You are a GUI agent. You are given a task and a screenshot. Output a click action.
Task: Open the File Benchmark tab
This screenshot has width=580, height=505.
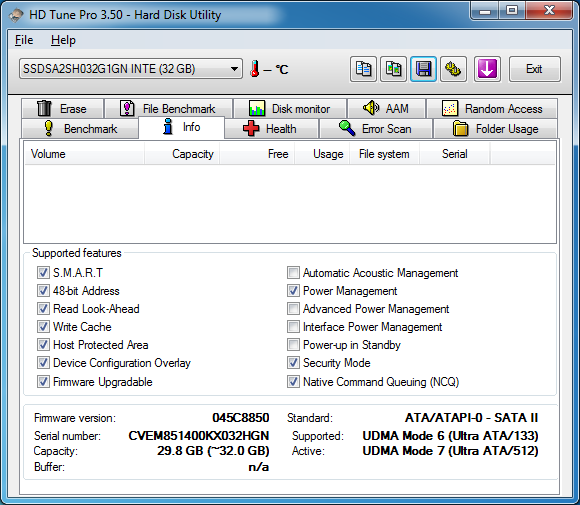tap(169, 109)
